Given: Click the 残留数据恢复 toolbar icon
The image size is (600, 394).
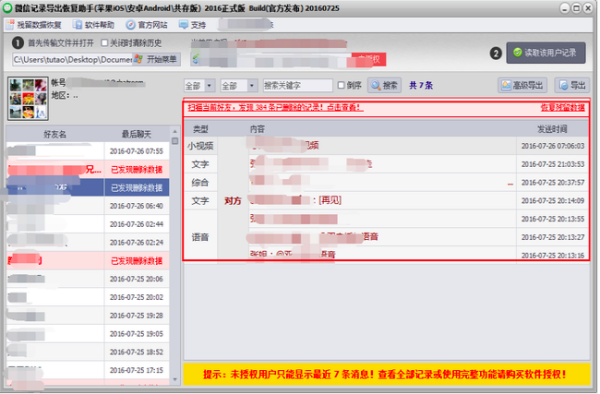Looking at the screenshot, I should pyautogui.click(x=10, y=25).
